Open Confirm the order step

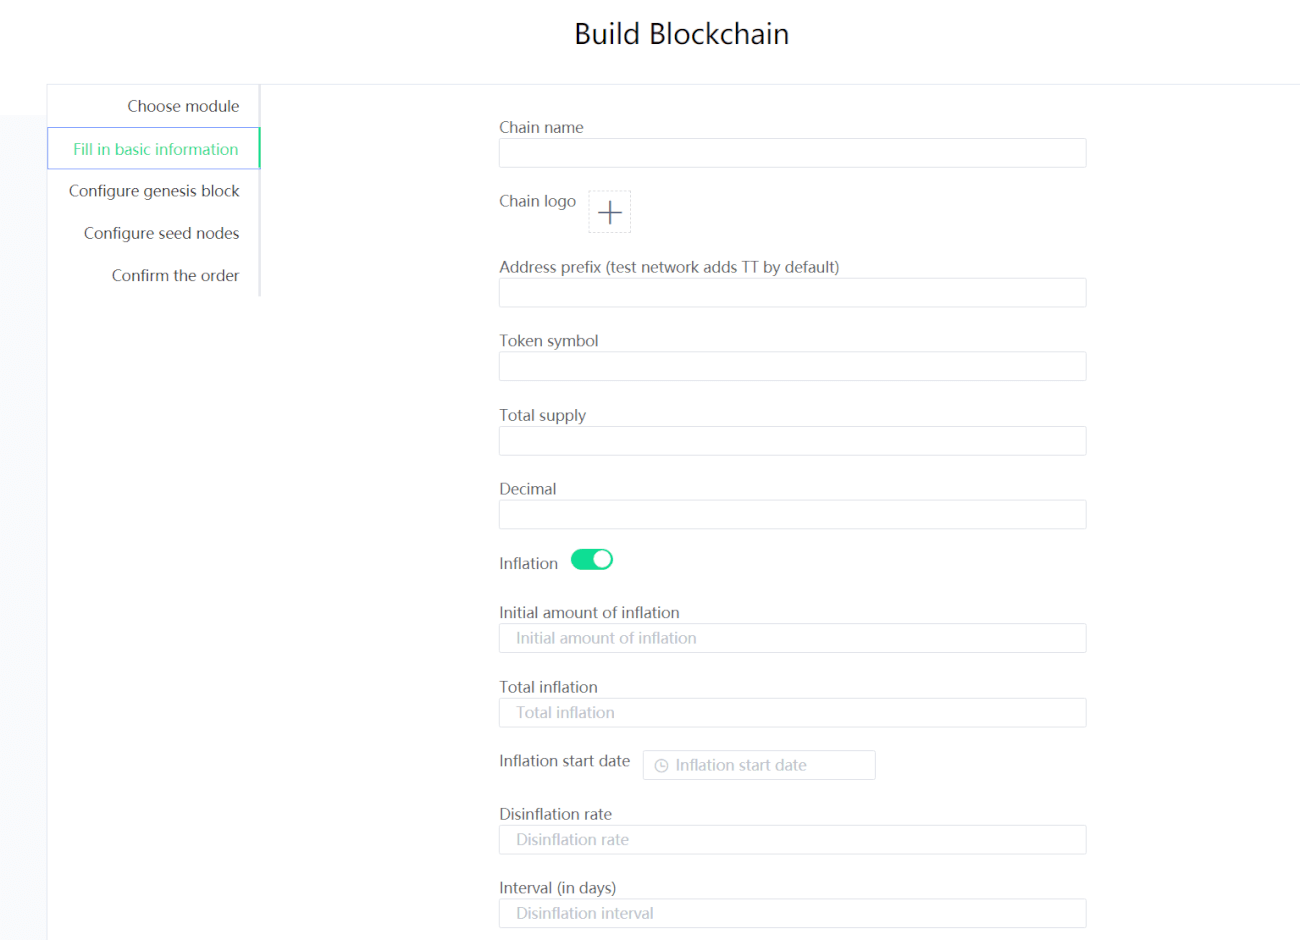pos(175,276)
